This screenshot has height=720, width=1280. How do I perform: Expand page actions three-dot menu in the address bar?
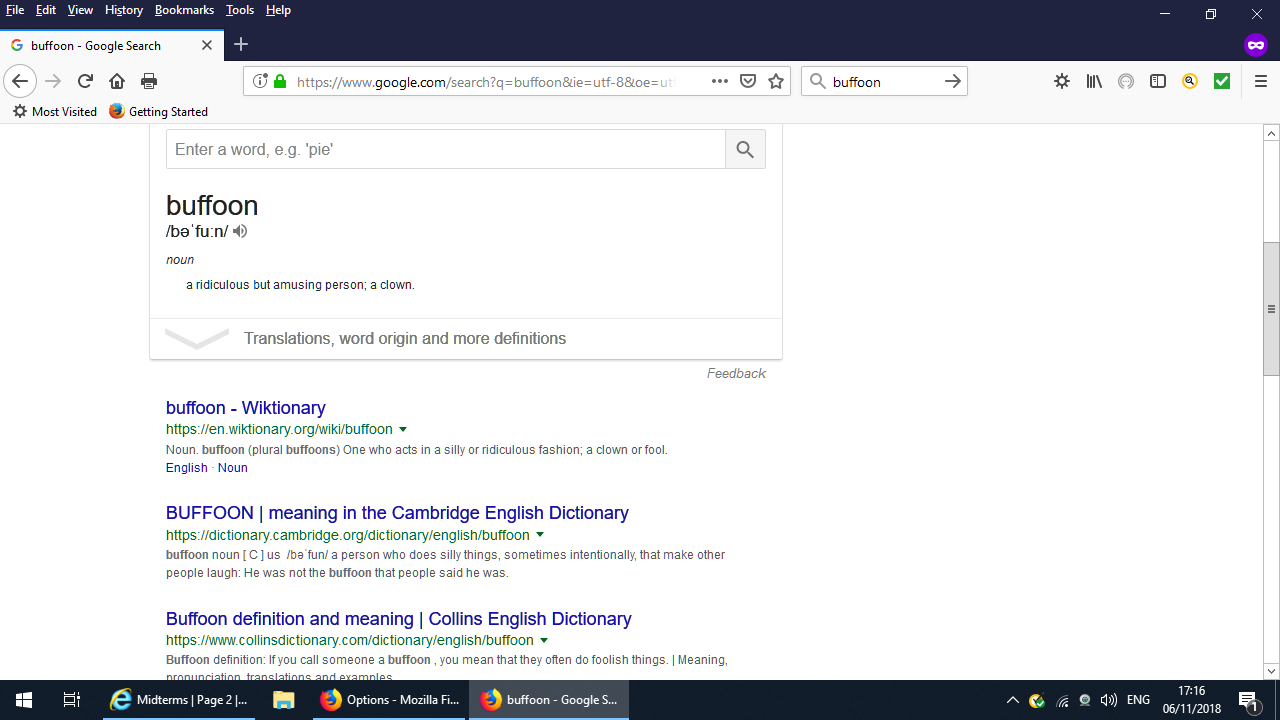[x=720, y=81]
